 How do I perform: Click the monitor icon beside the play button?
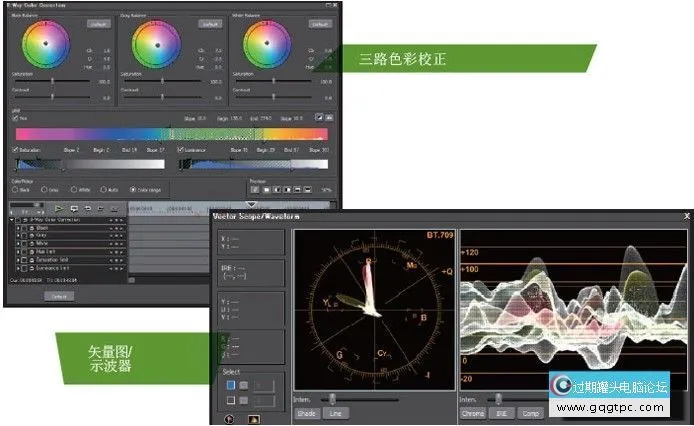pyautogui.click(x=73, y=208)
